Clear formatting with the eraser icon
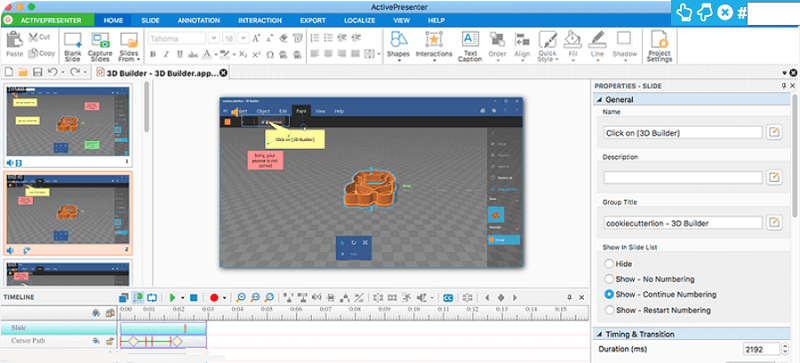Image resolution: width=800 pixels, height=363 pixels. pos(284,38)
